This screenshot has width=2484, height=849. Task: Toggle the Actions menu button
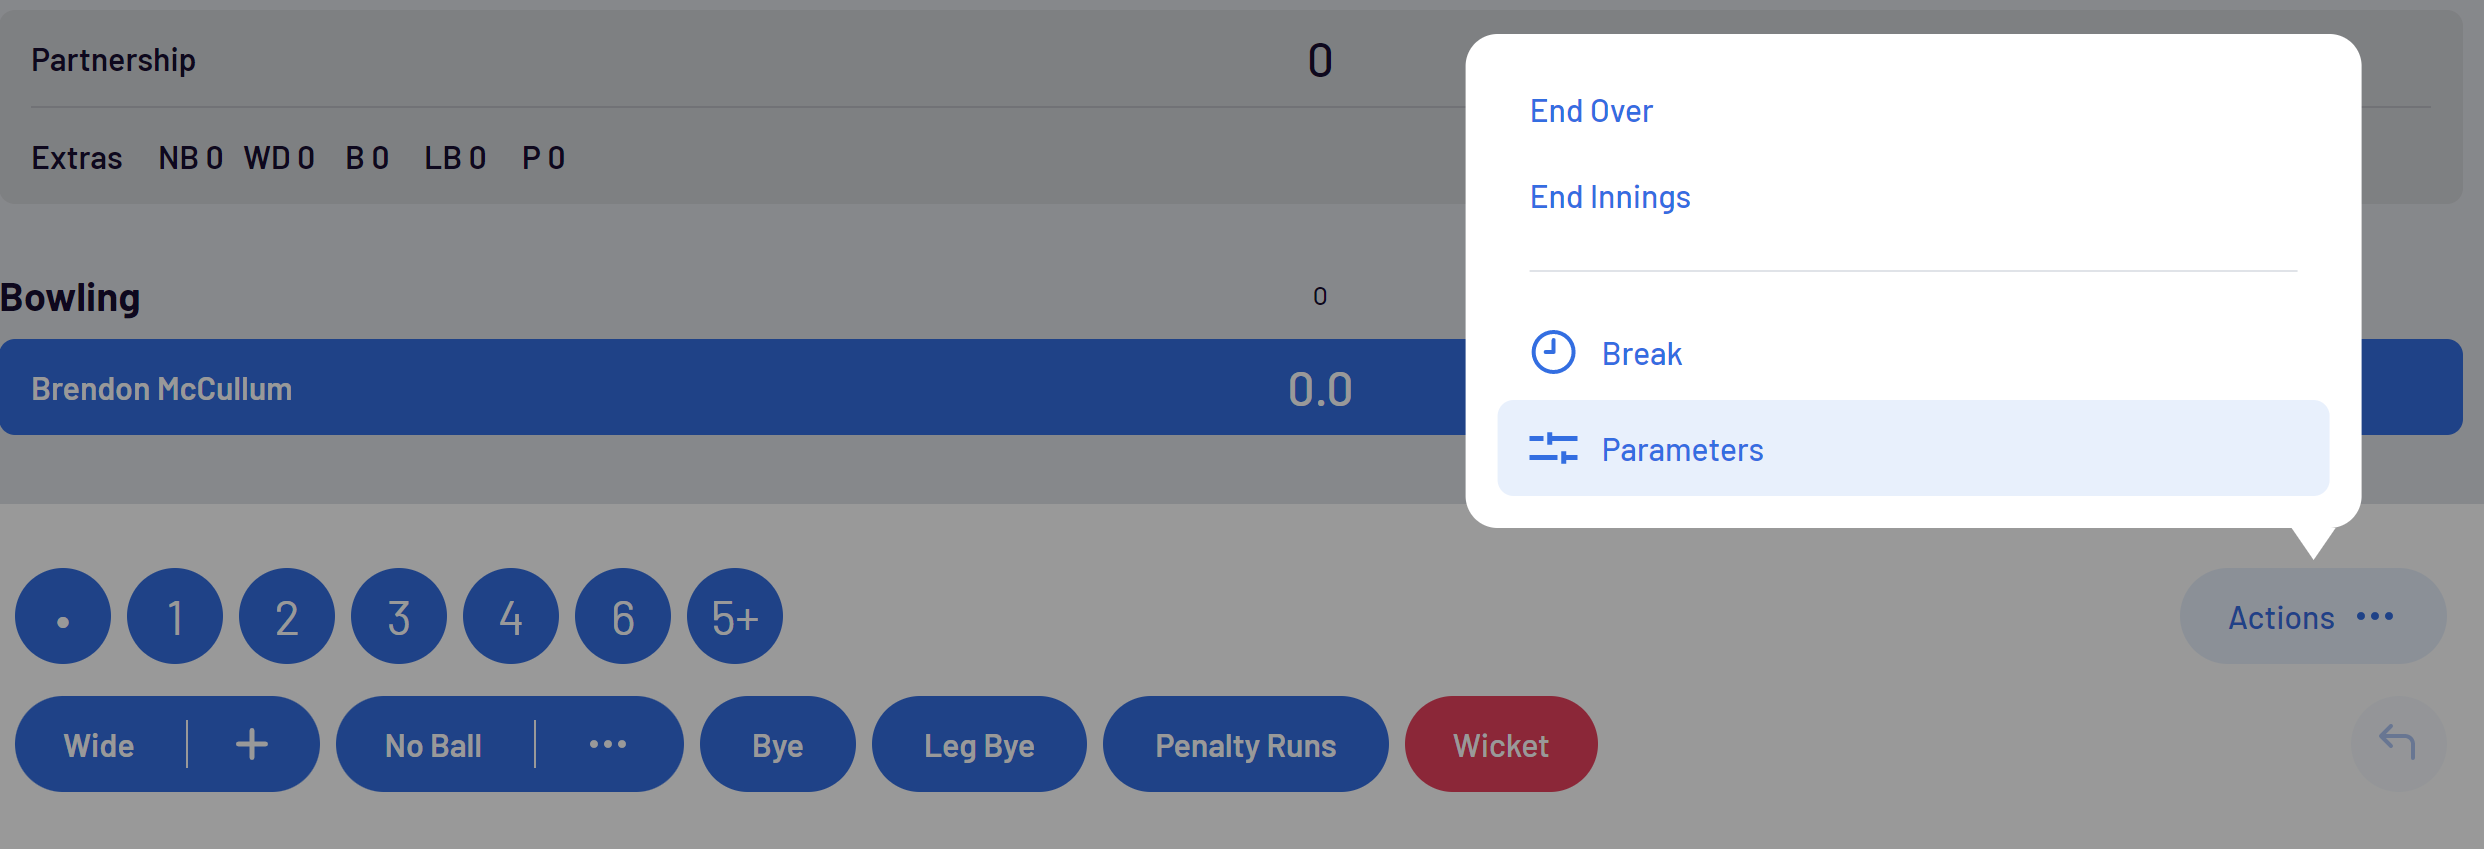[2312, 617]
